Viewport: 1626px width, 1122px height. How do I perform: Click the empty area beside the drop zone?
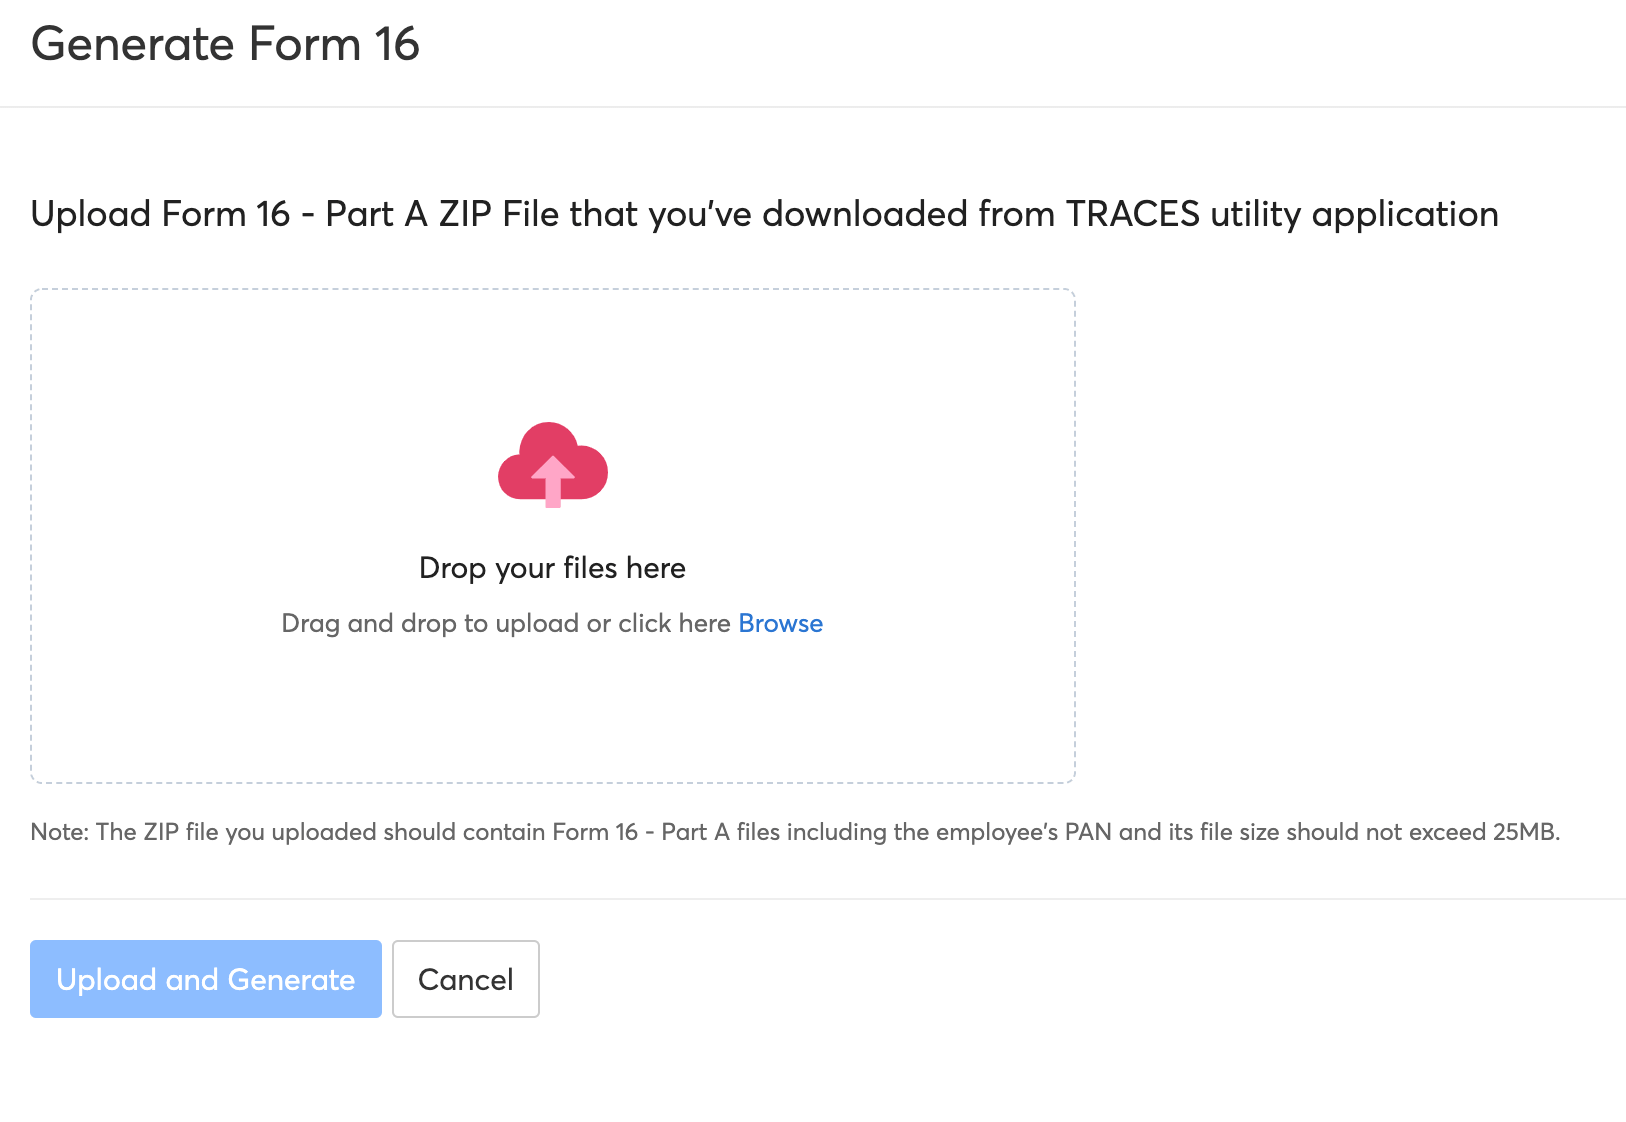click(1350, 535)
